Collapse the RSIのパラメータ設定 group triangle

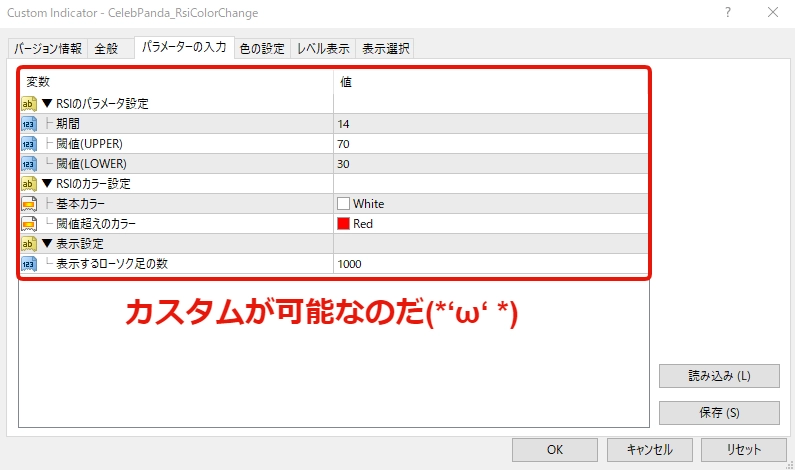[47, 103]
